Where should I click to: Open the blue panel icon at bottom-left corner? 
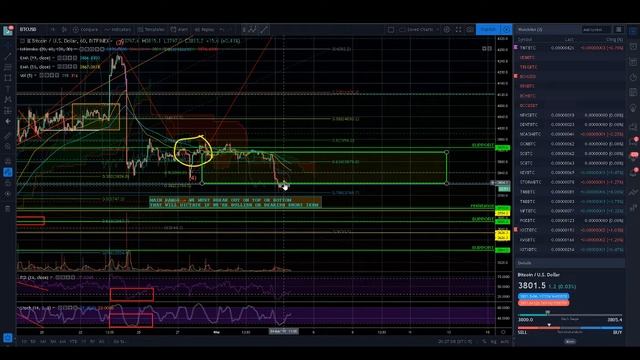point(8,338)
